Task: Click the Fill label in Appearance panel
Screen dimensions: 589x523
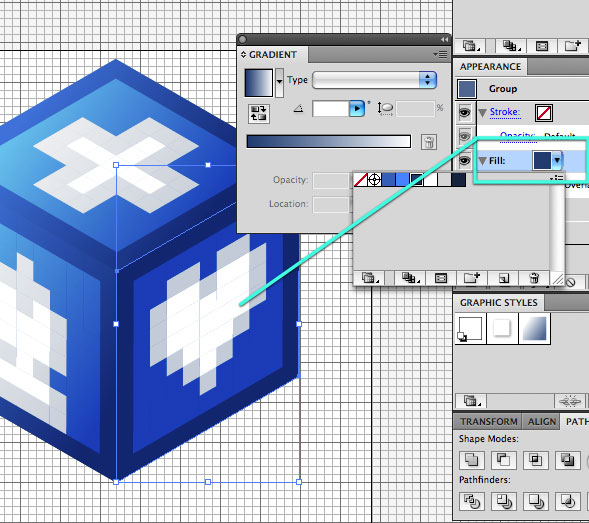Action: (497, 161)
